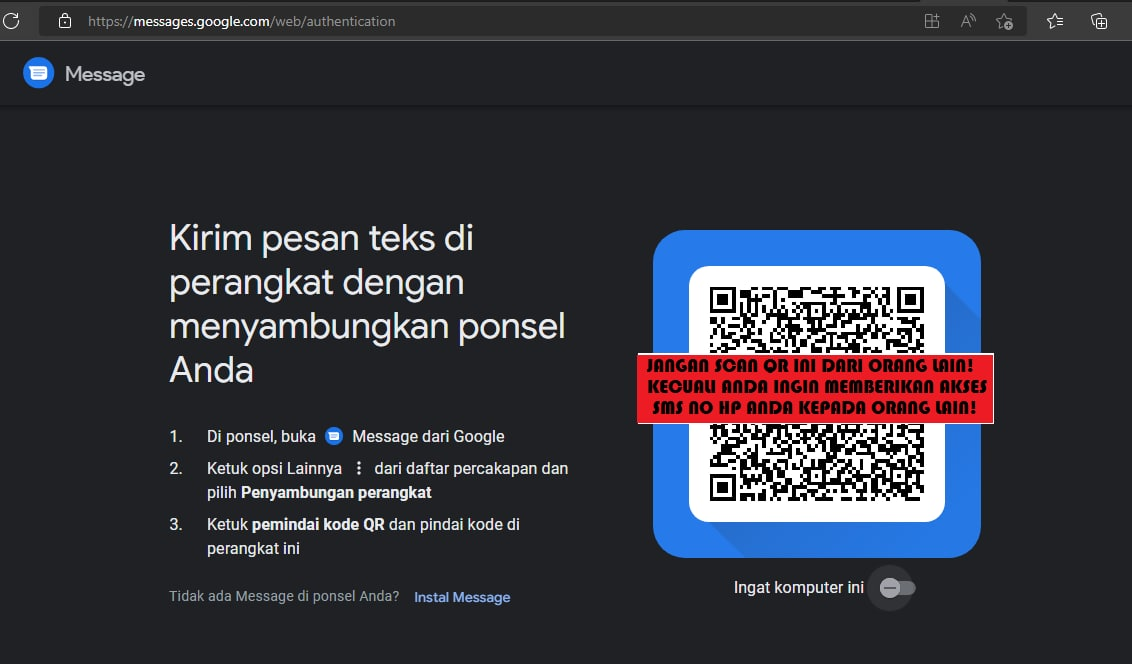The width and height of the screenshot is (1132, 664).
Task: Activate the Read aloud icon
Action: [968, 21]
